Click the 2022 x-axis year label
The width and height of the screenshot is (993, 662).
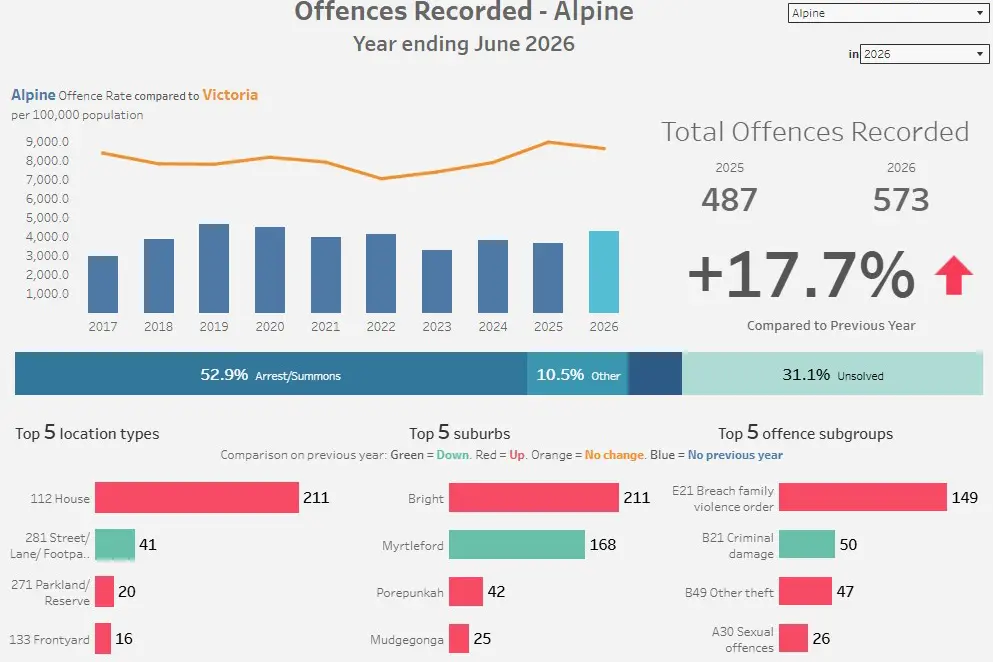pyautogui.click(x=381, y=326)
